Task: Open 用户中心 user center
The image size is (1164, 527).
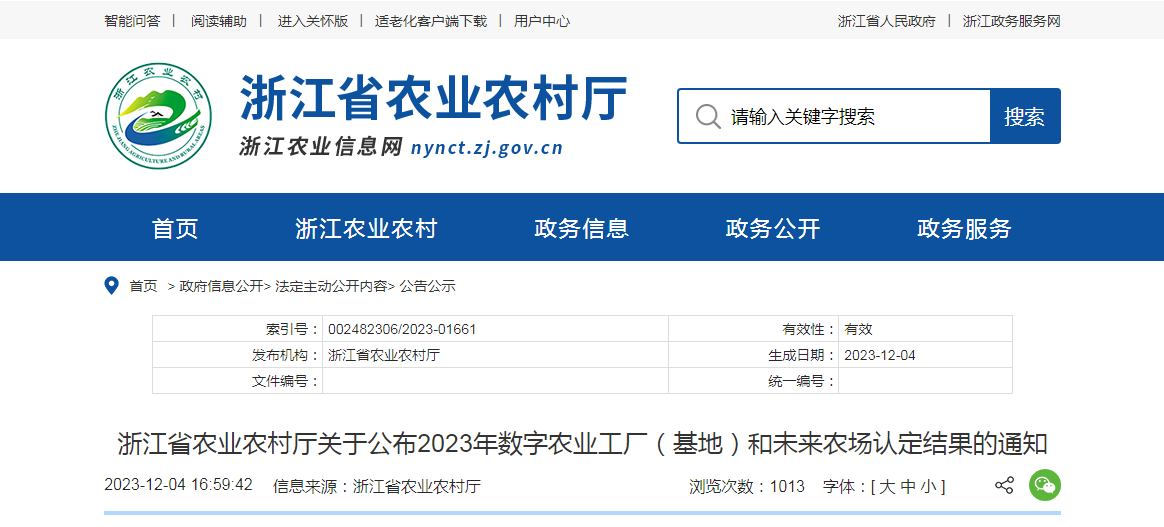Action: pyautogui.click(x=542, y=21)
